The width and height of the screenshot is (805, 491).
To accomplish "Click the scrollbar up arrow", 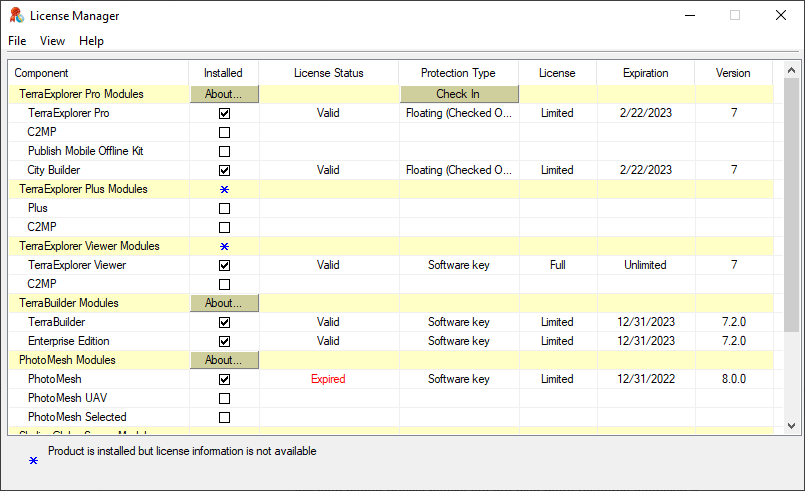I will pyautogui.click(x=791, y=71).
